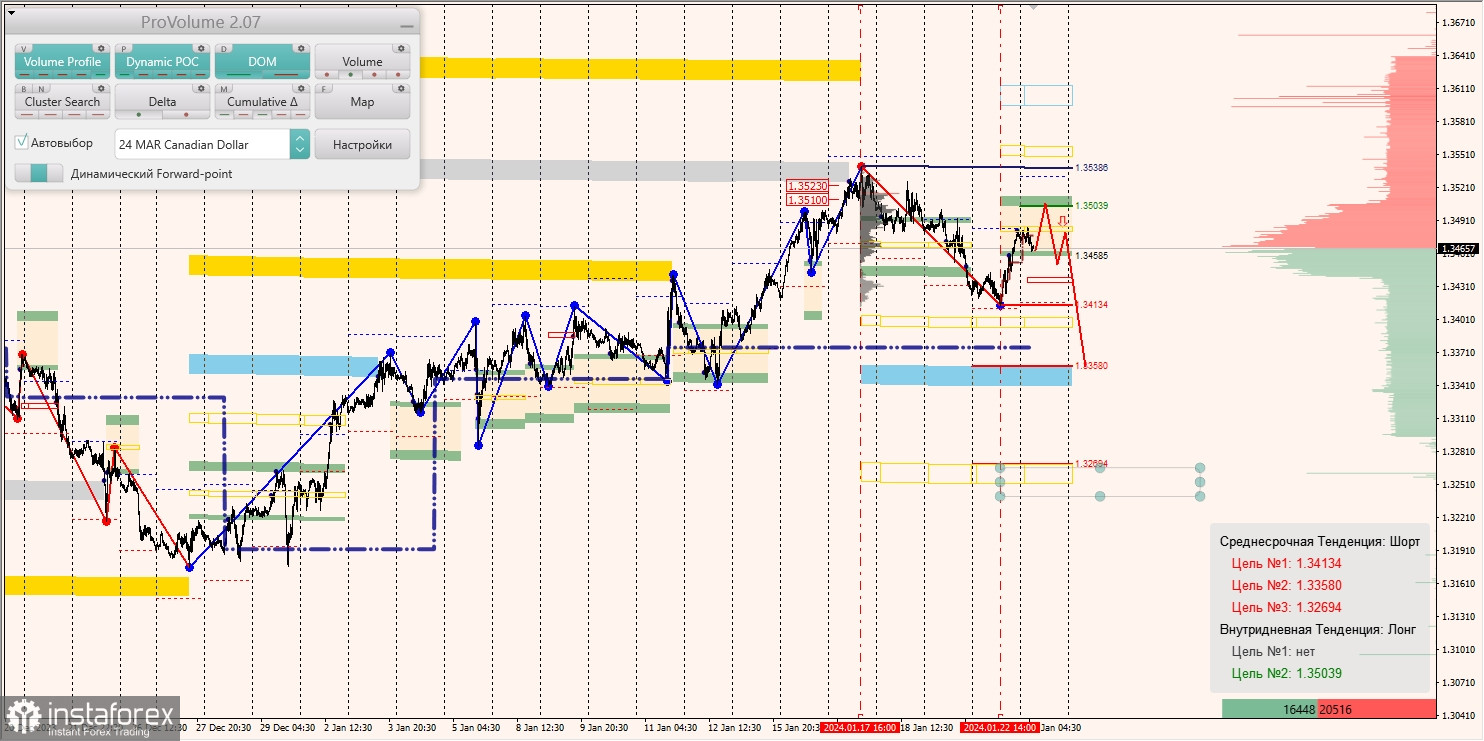Click the M hotkey tag on Cumulative Δ
Viewport: 1484px width, 741px height.
pyautogui.click(x=224, y=89)
